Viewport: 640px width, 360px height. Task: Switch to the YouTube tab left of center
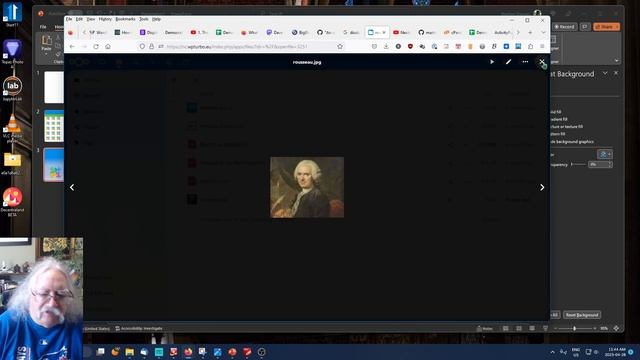click(199, 32)
